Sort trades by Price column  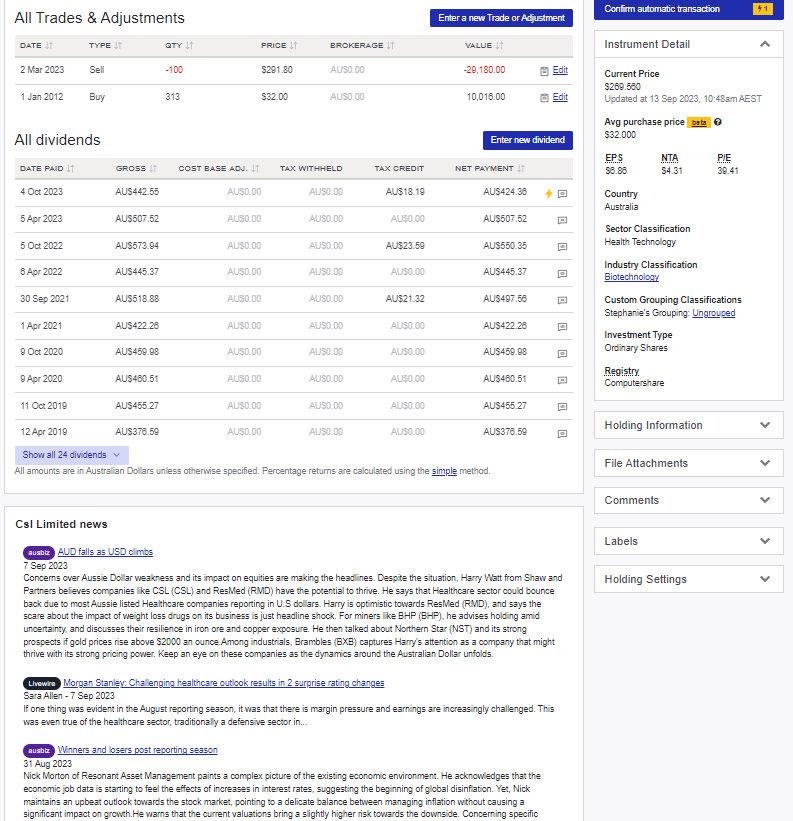click(x=294, y=46)
